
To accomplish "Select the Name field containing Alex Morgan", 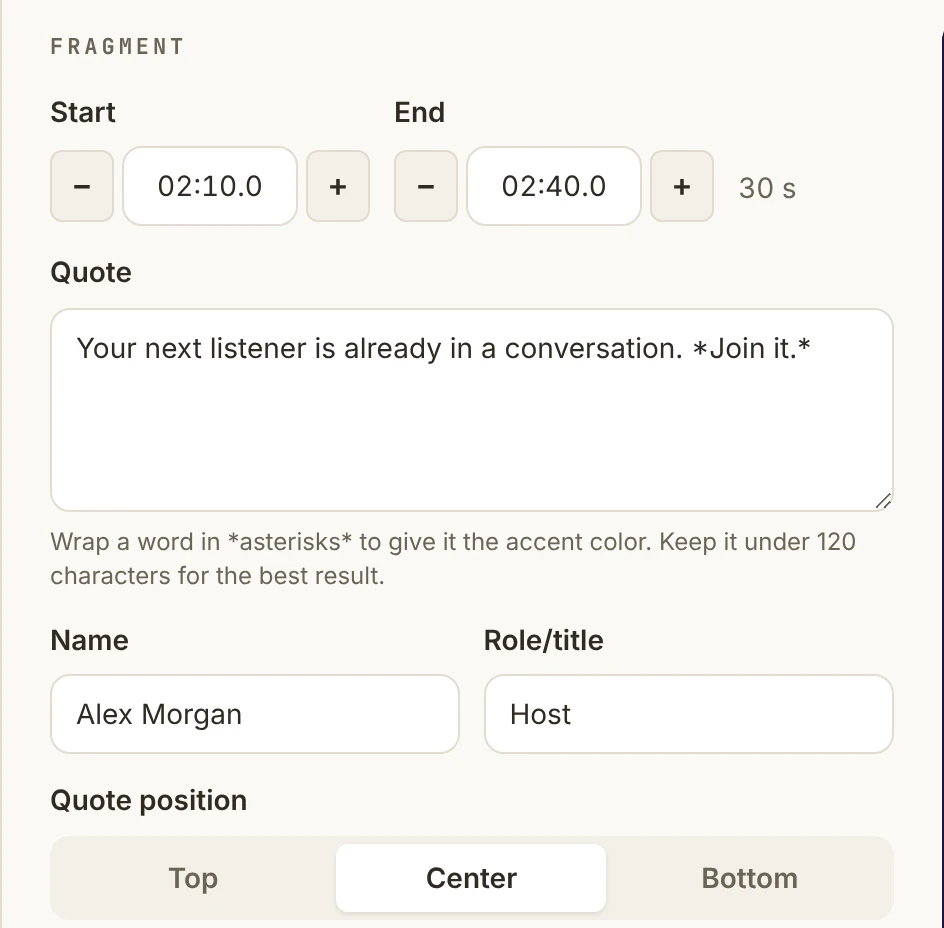I will [x=255, y=714].
